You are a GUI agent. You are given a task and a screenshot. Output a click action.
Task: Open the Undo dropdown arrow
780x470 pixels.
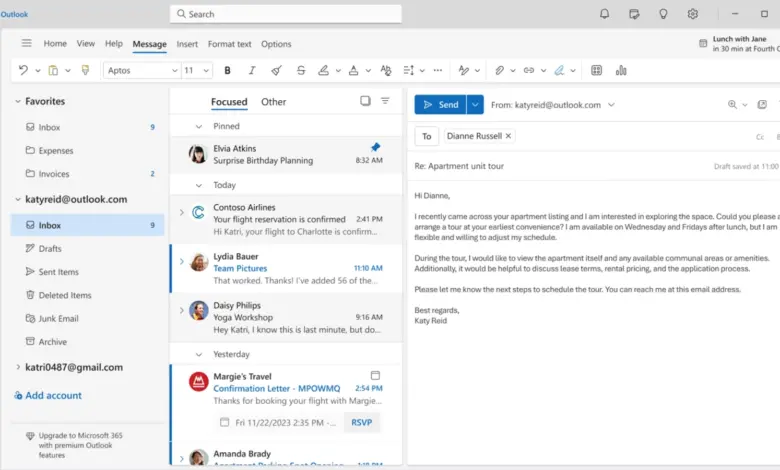pyautogui.click(x=38, y=71)
